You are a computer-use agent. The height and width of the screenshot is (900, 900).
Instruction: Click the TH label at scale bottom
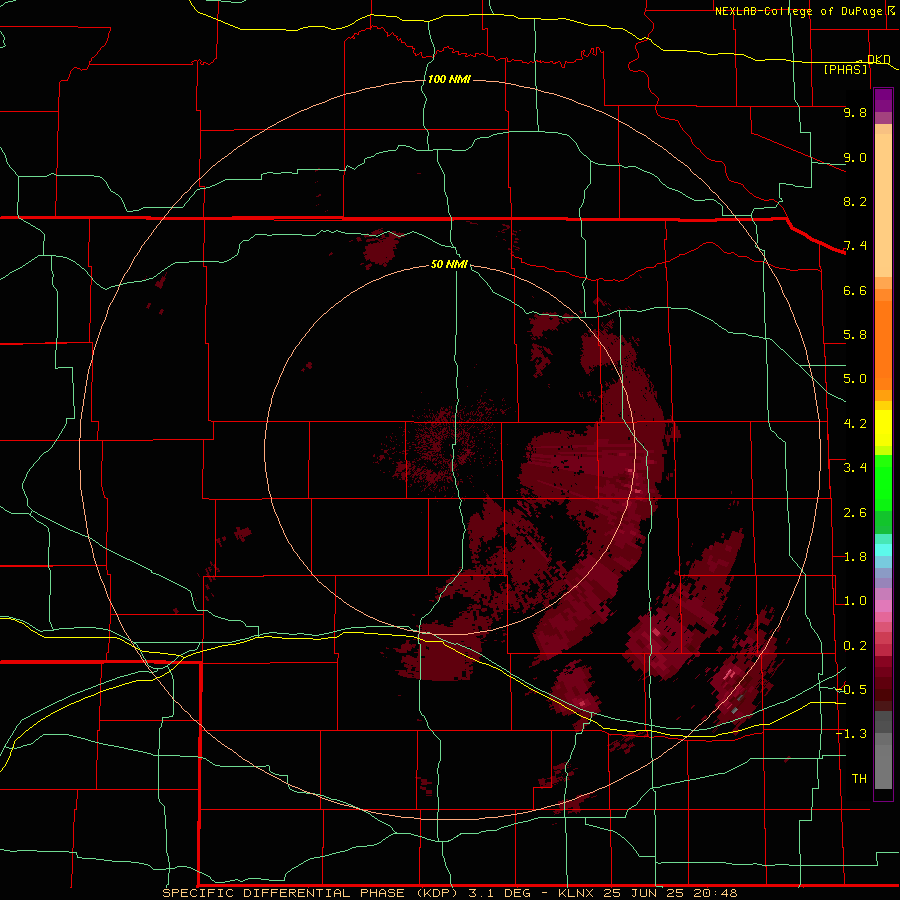[859, 779]
